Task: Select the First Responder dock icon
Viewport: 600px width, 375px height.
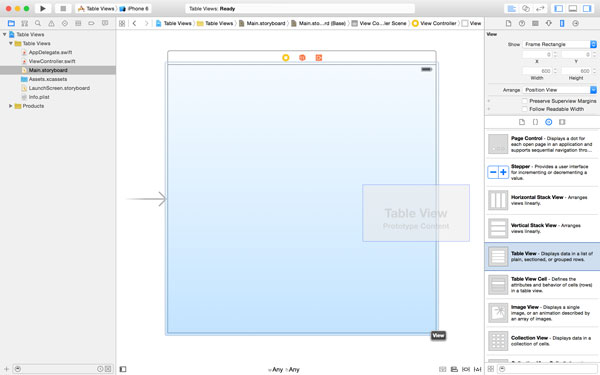Action: (x=302, y=58)
